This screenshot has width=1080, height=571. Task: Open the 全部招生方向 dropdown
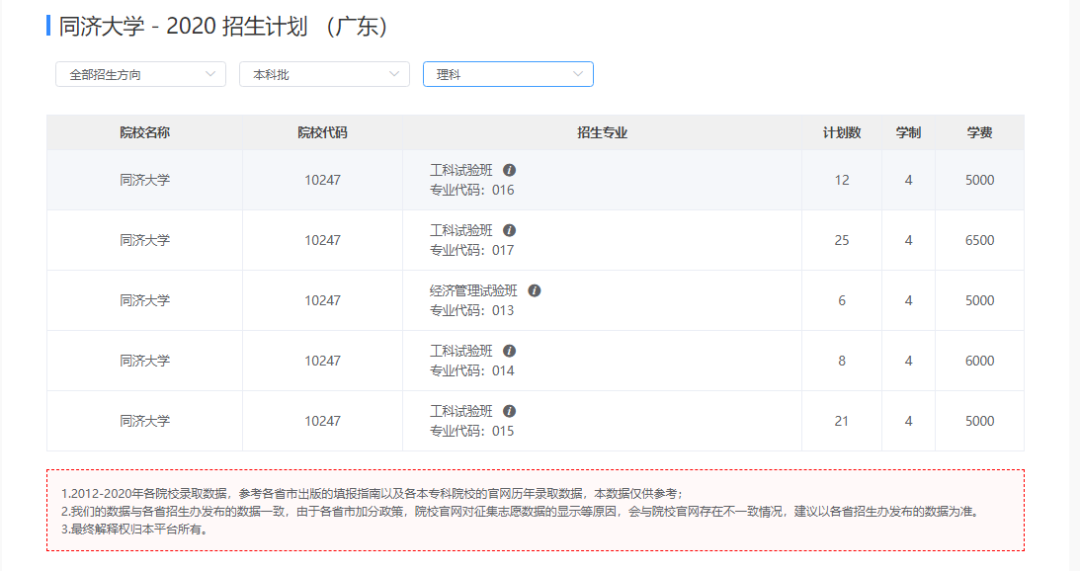click(141, 74)
